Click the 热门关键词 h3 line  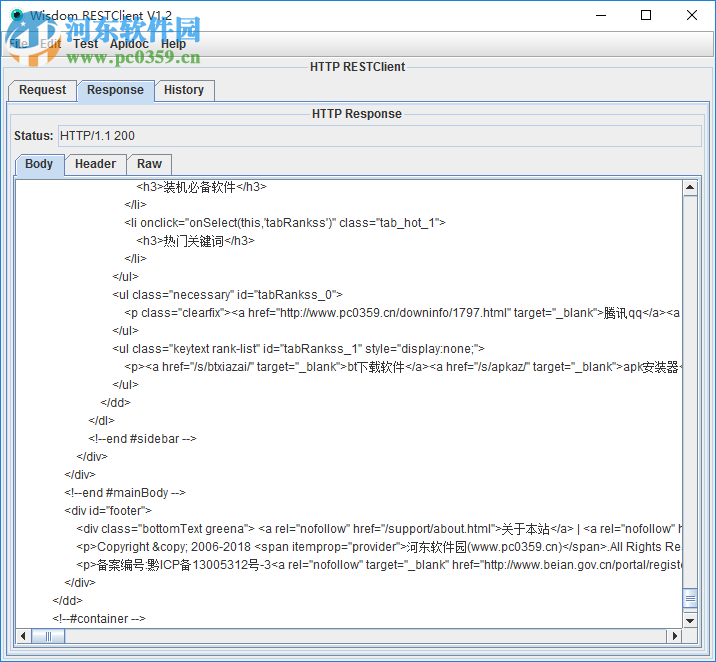point(195,241)
